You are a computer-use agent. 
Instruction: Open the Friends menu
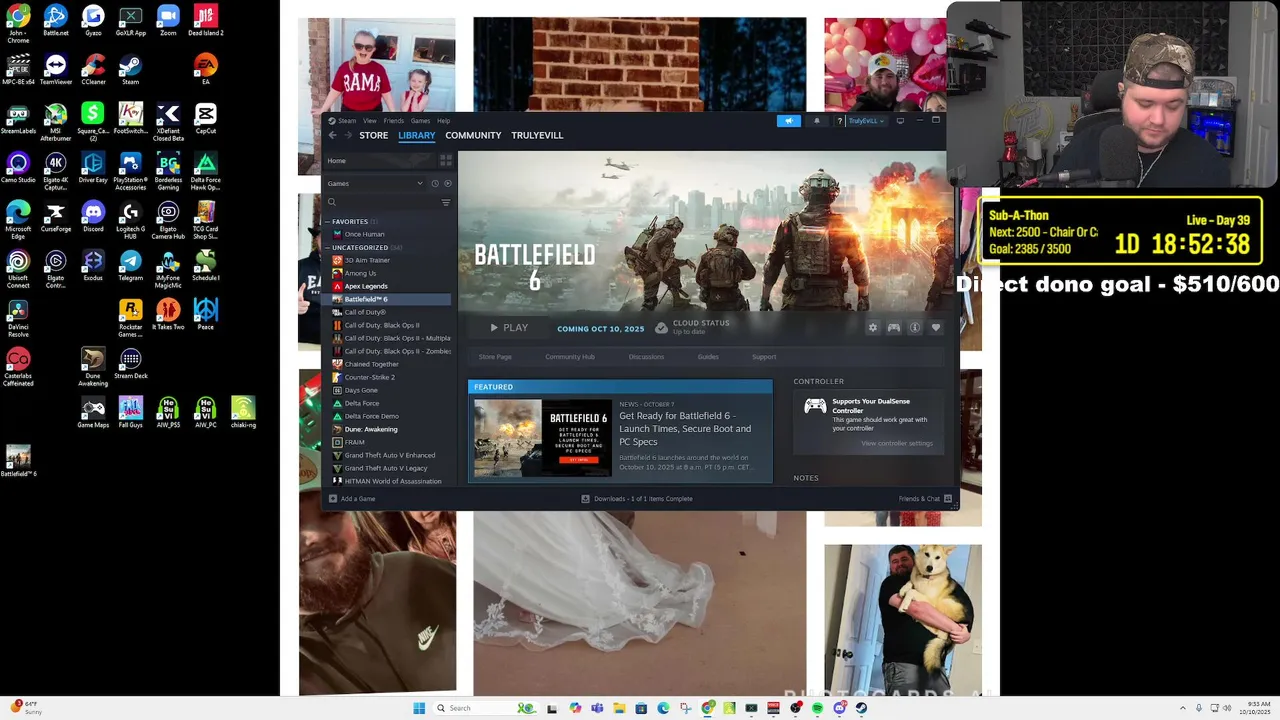pyautogui.click(x=394, y=121)
